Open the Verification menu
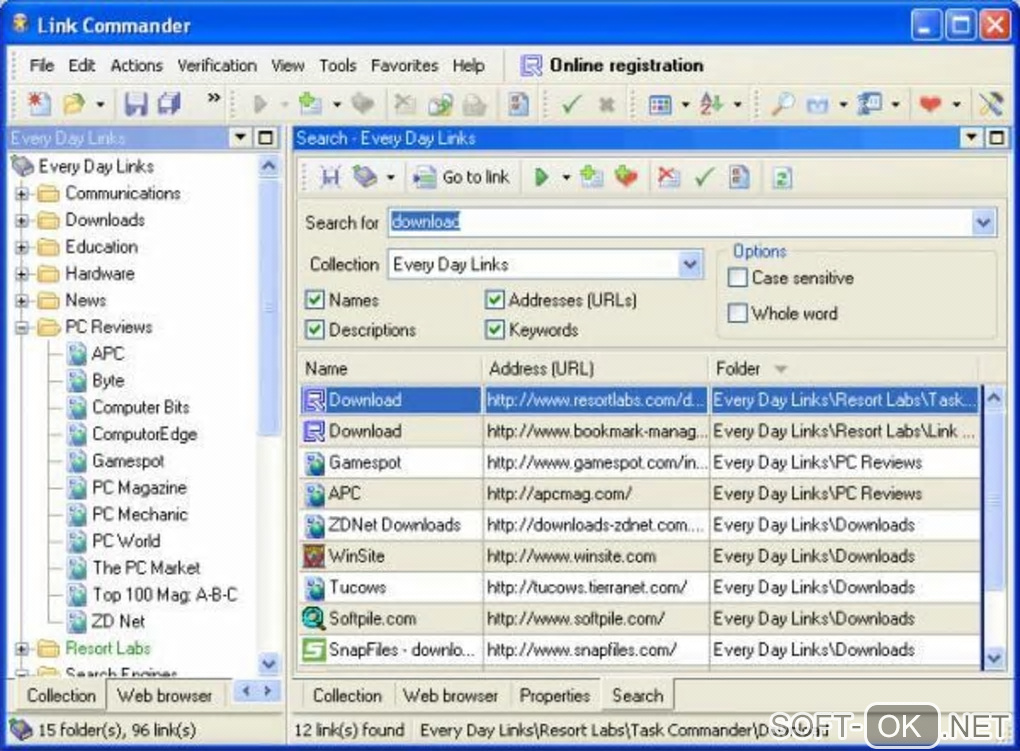1020x751 pixels. click(217, 66)
